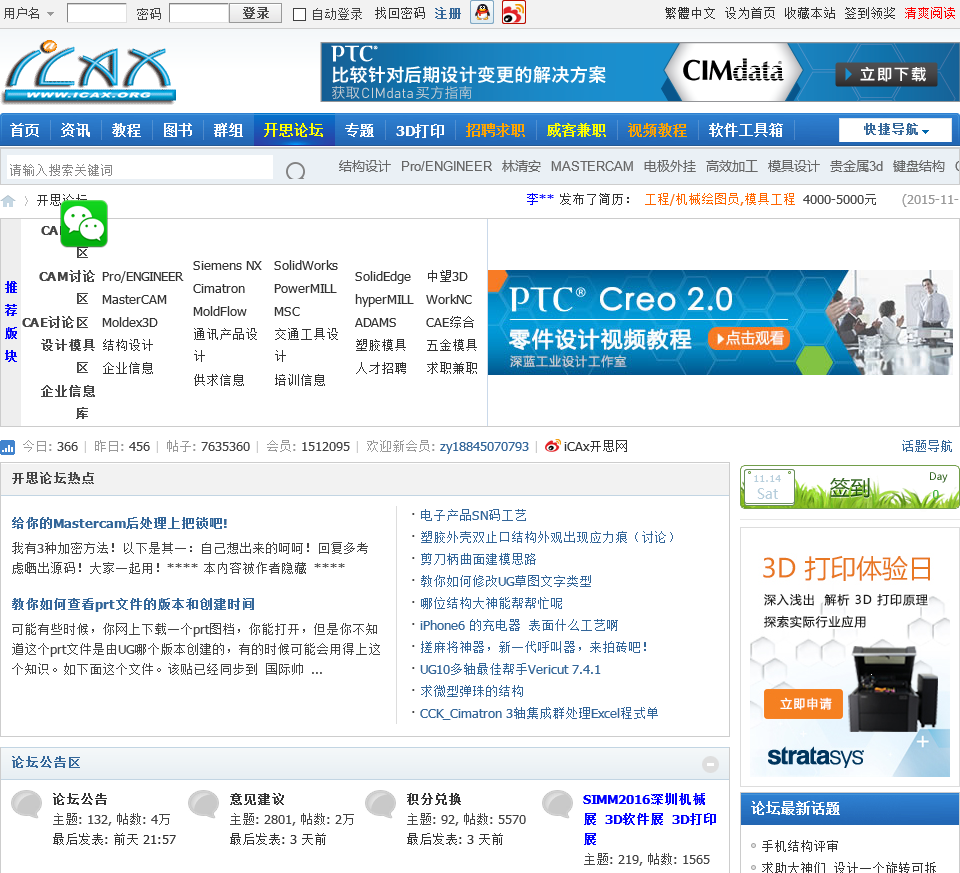The height and width of the screenshot is (873, 960).
Task: Open the 开思论坛 nav tab
Action: click(x=294, y=130)
